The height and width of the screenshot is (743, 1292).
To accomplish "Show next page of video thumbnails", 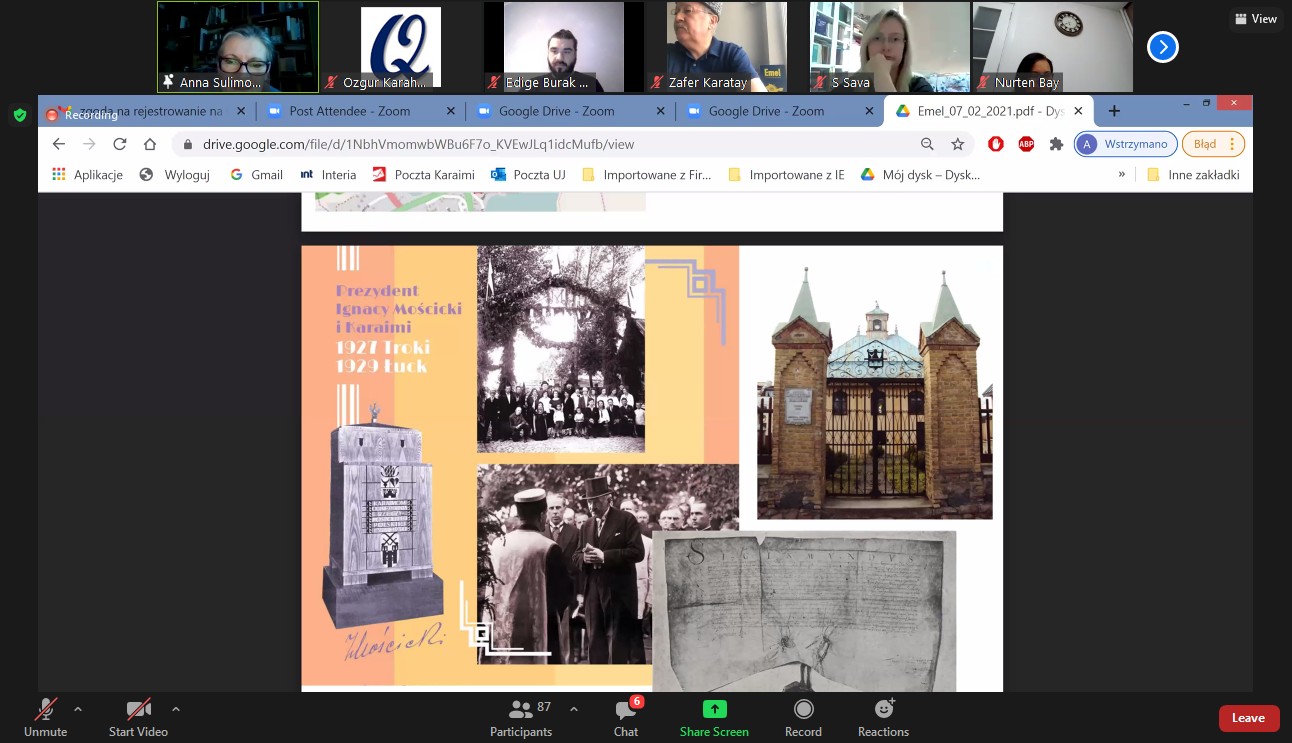I will 1162,47.
